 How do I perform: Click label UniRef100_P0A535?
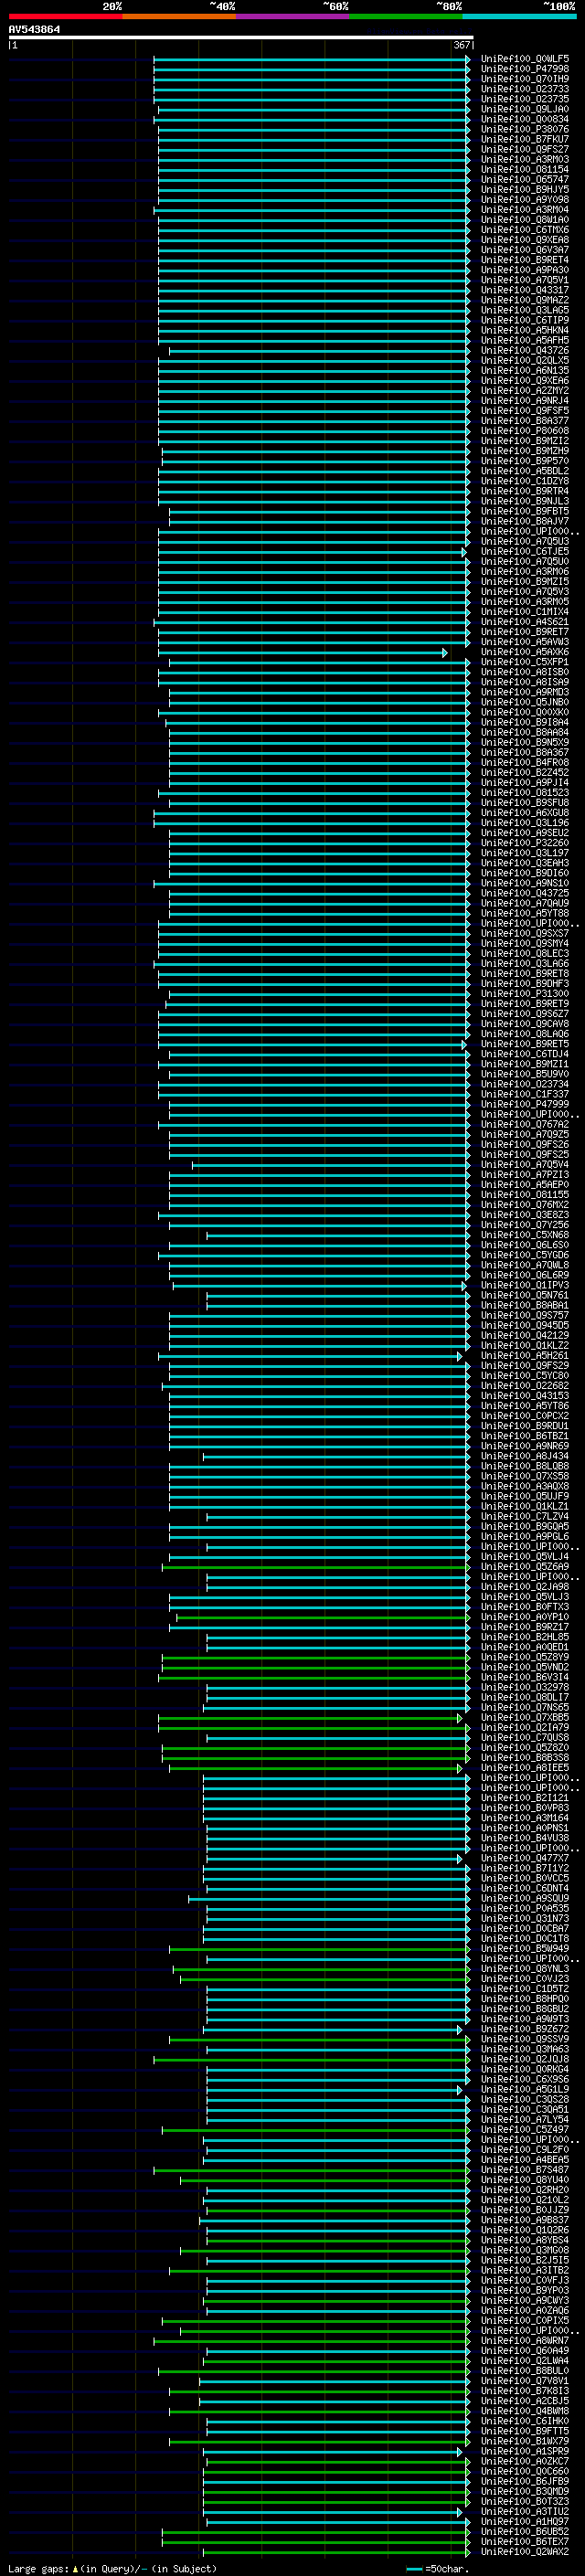click(x=525, y=1908)
